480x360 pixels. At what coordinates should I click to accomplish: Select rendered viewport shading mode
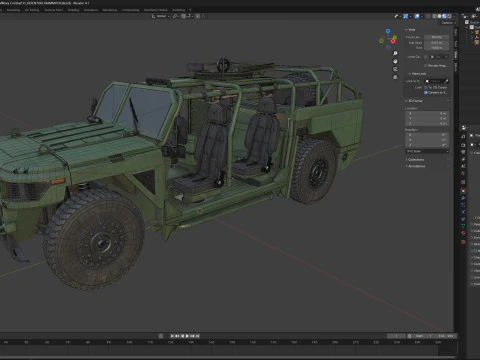(449, 16)
